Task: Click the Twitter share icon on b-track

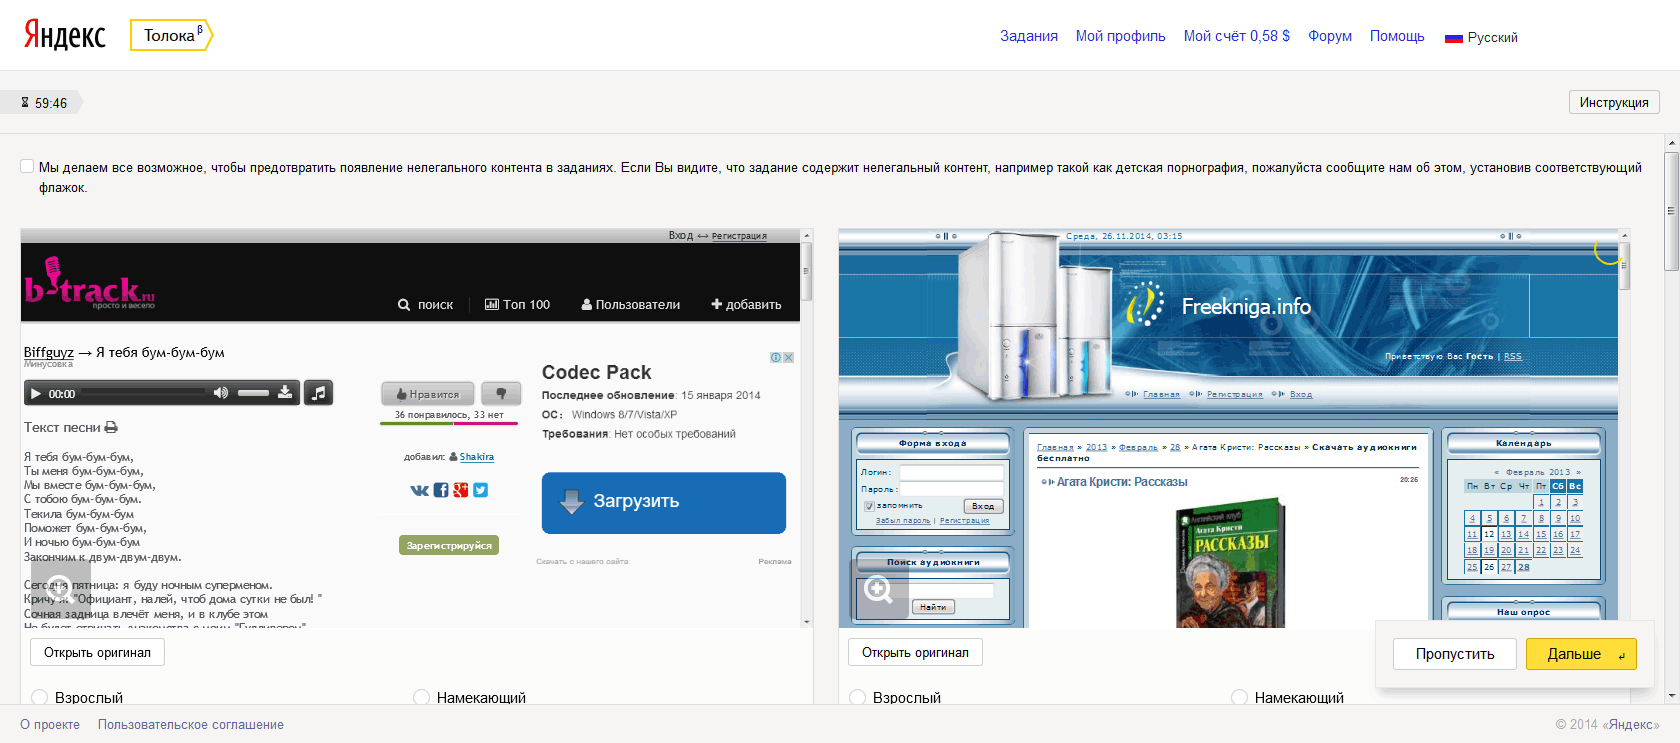Action: coord(481,490)
